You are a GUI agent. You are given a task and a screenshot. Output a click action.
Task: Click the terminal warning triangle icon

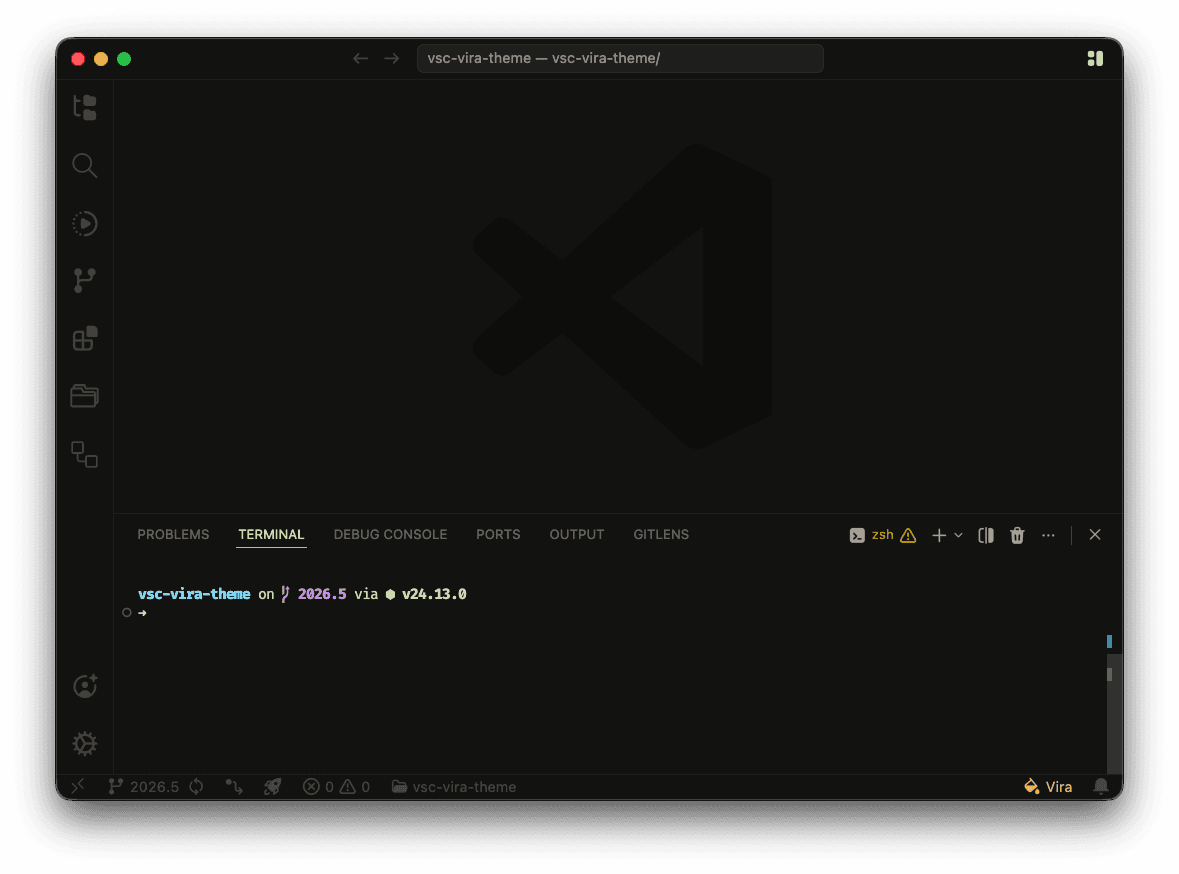908,536
